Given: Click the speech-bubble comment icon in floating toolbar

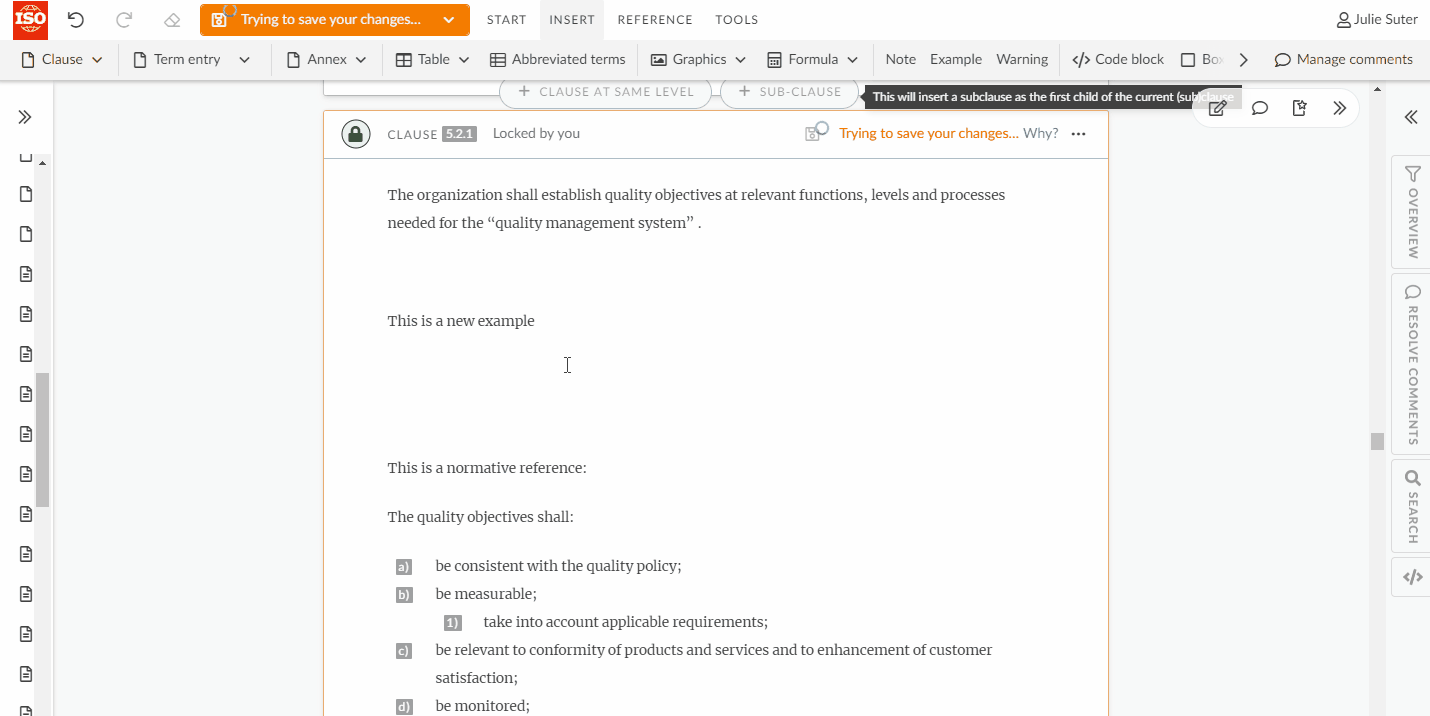Looking at the screenshot, I should [x=1260, y=108].
